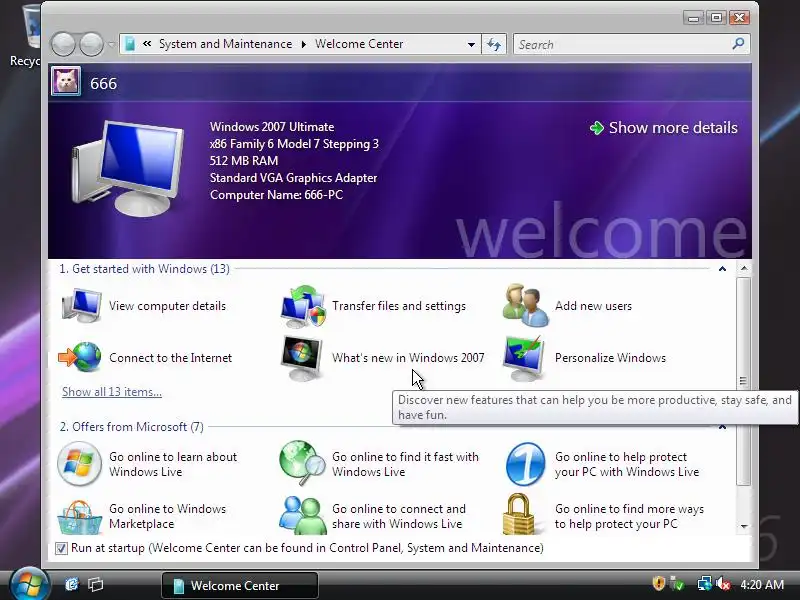The image size is (800, 600).
Task: Click the large computer monitor image
Action: tap(128, 168)
